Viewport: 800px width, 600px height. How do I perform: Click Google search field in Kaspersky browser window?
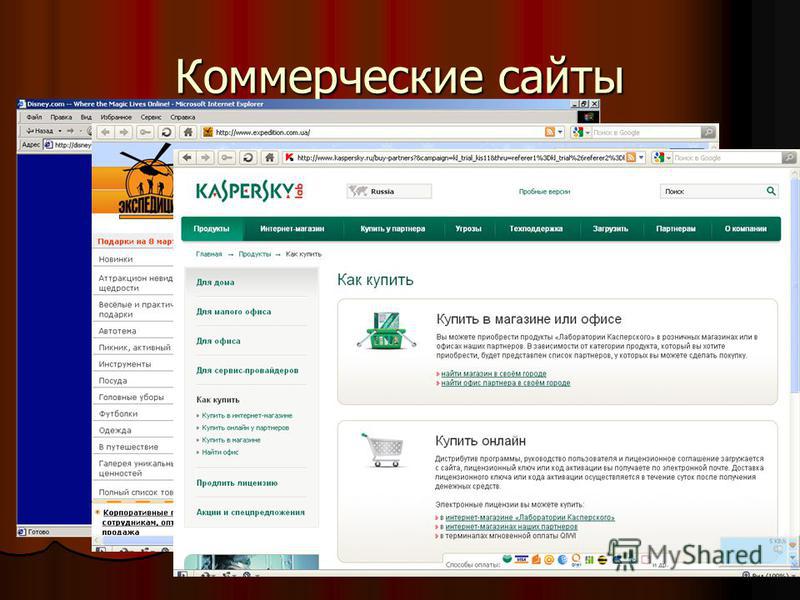[727, 158]
